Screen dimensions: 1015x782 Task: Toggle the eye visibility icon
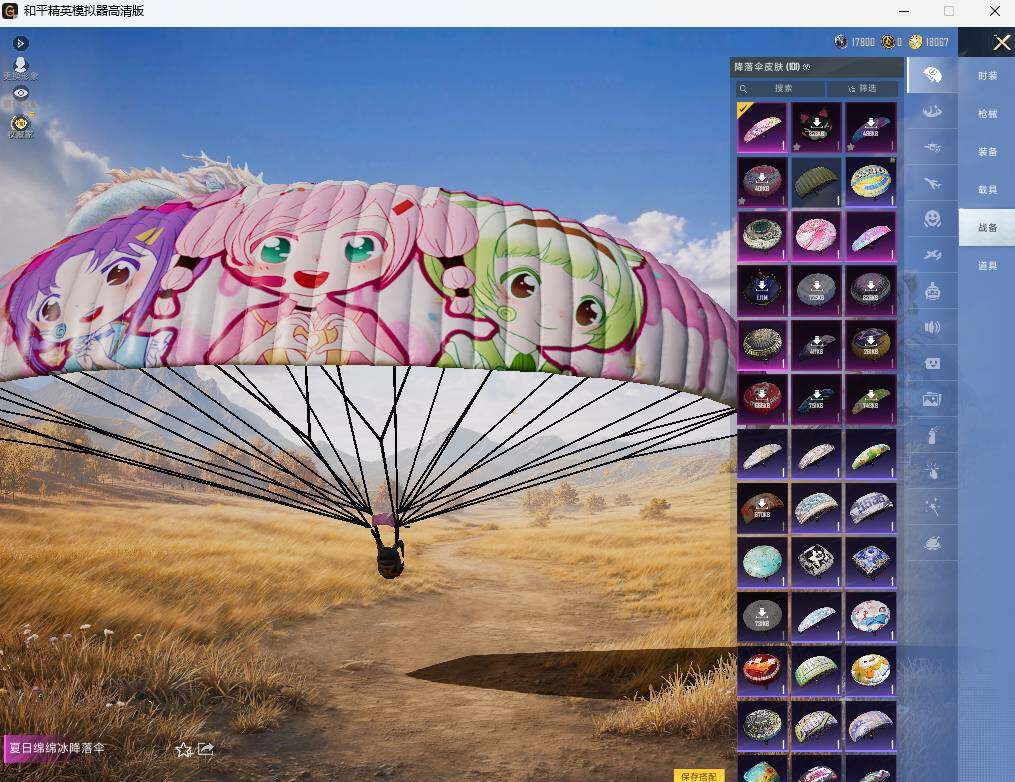[21, 93]
